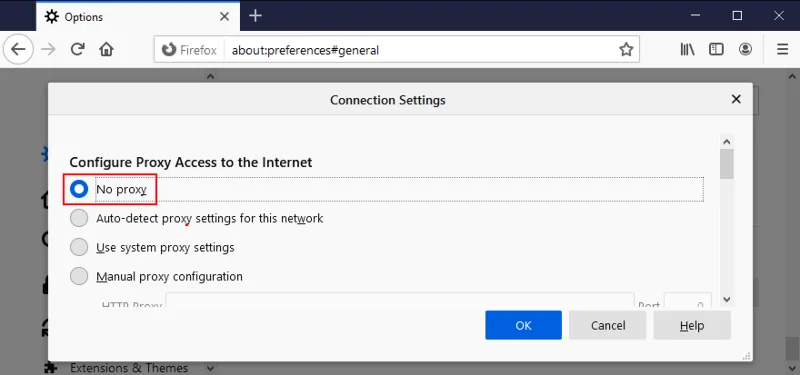Choose Use system proxy settings

[x=79, y=247]
